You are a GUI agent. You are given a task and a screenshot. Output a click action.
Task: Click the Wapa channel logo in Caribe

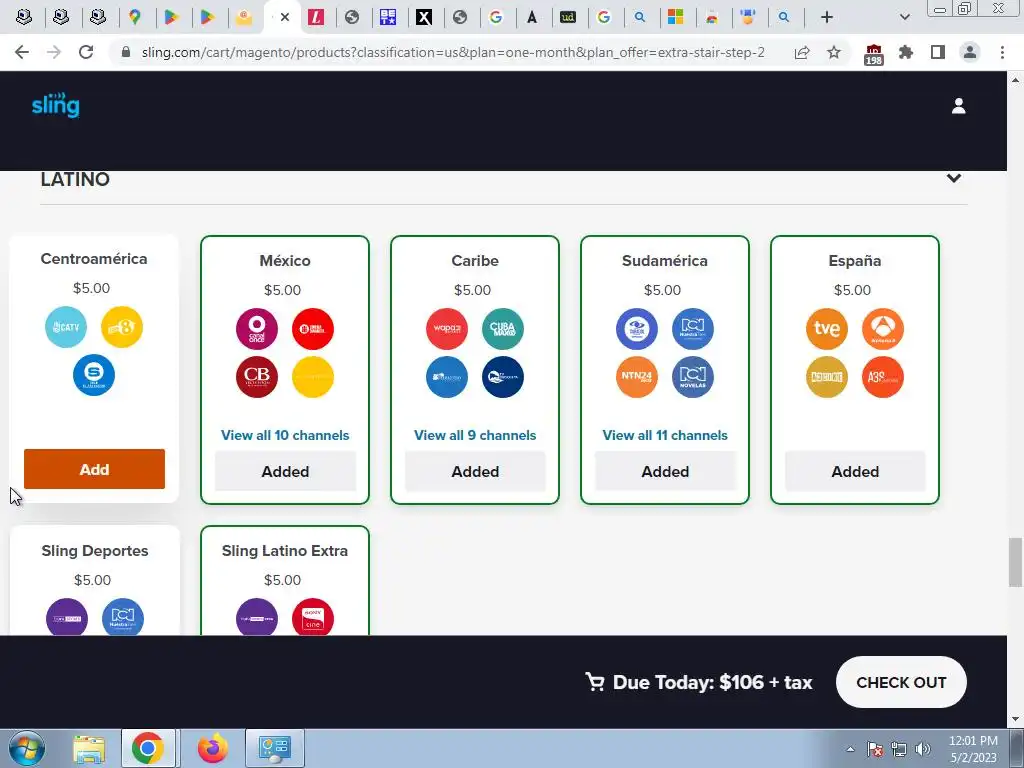(447, 329)
